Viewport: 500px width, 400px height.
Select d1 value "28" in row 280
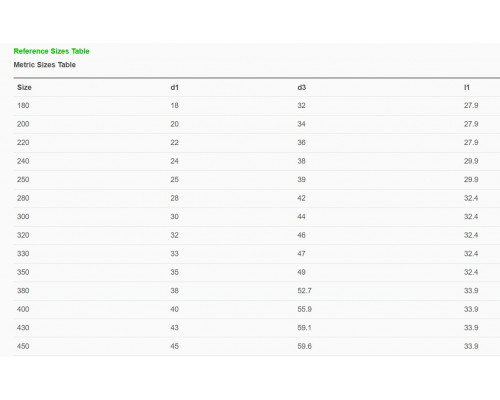[x=175, y=198]
